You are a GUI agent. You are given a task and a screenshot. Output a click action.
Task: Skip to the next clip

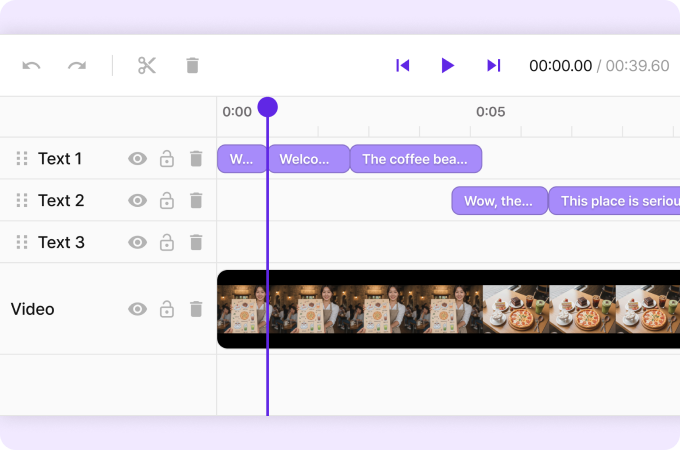tap(493, 66)
